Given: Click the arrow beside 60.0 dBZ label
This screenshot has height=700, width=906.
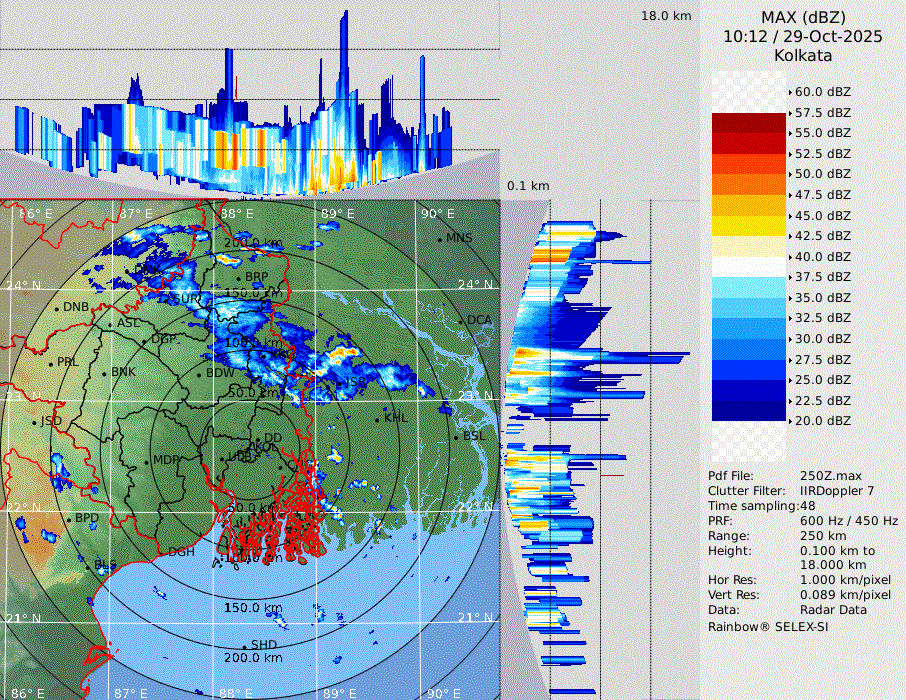Looking at the screenshot, I should (x=790, y=92).
